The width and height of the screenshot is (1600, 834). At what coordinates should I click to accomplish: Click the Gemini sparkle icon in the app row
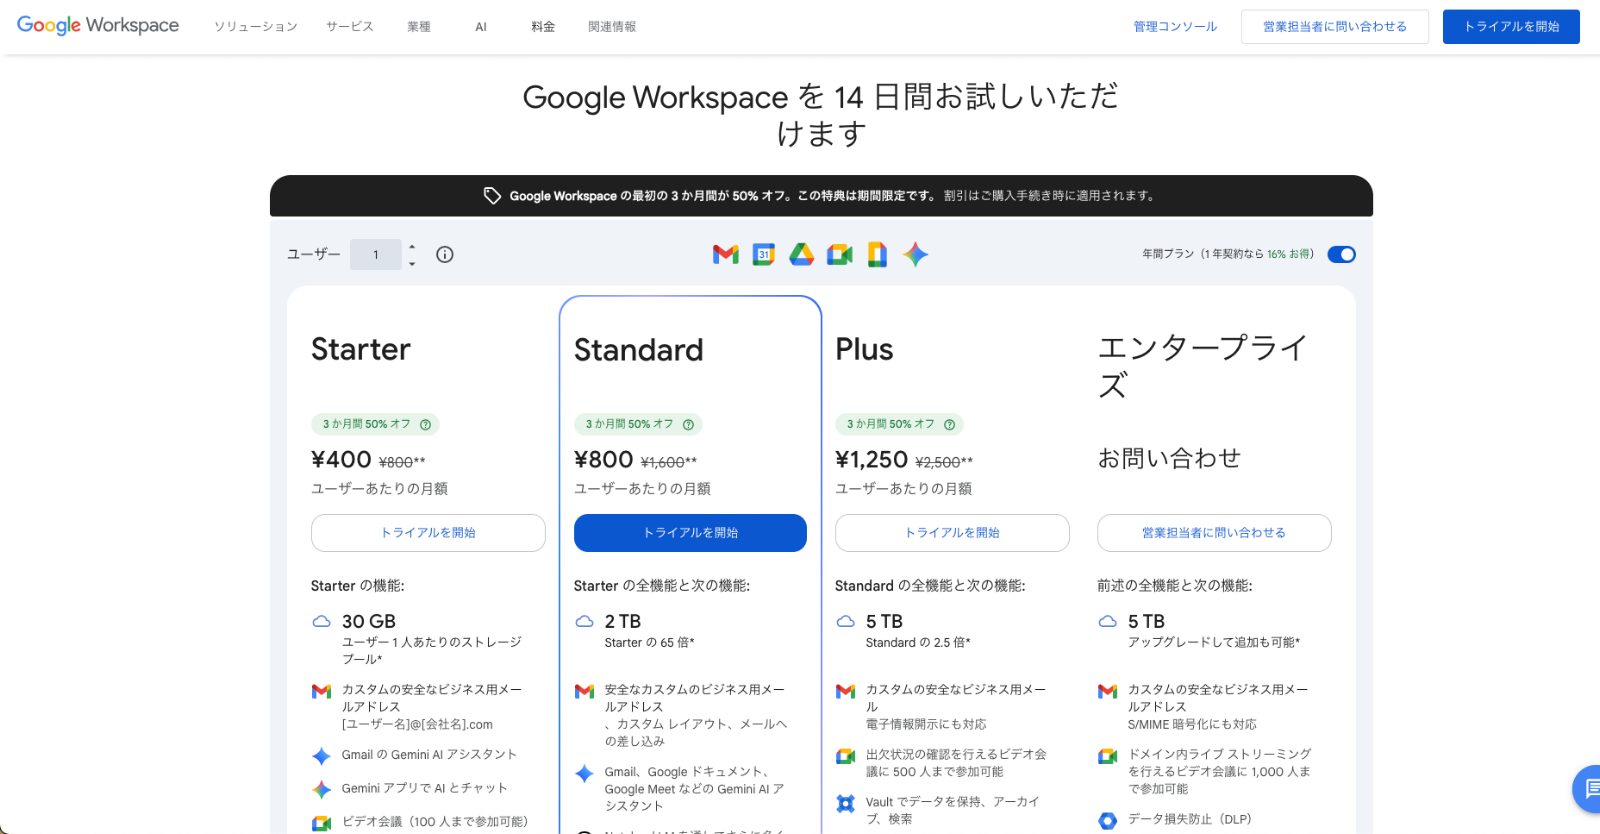(915, 255)
